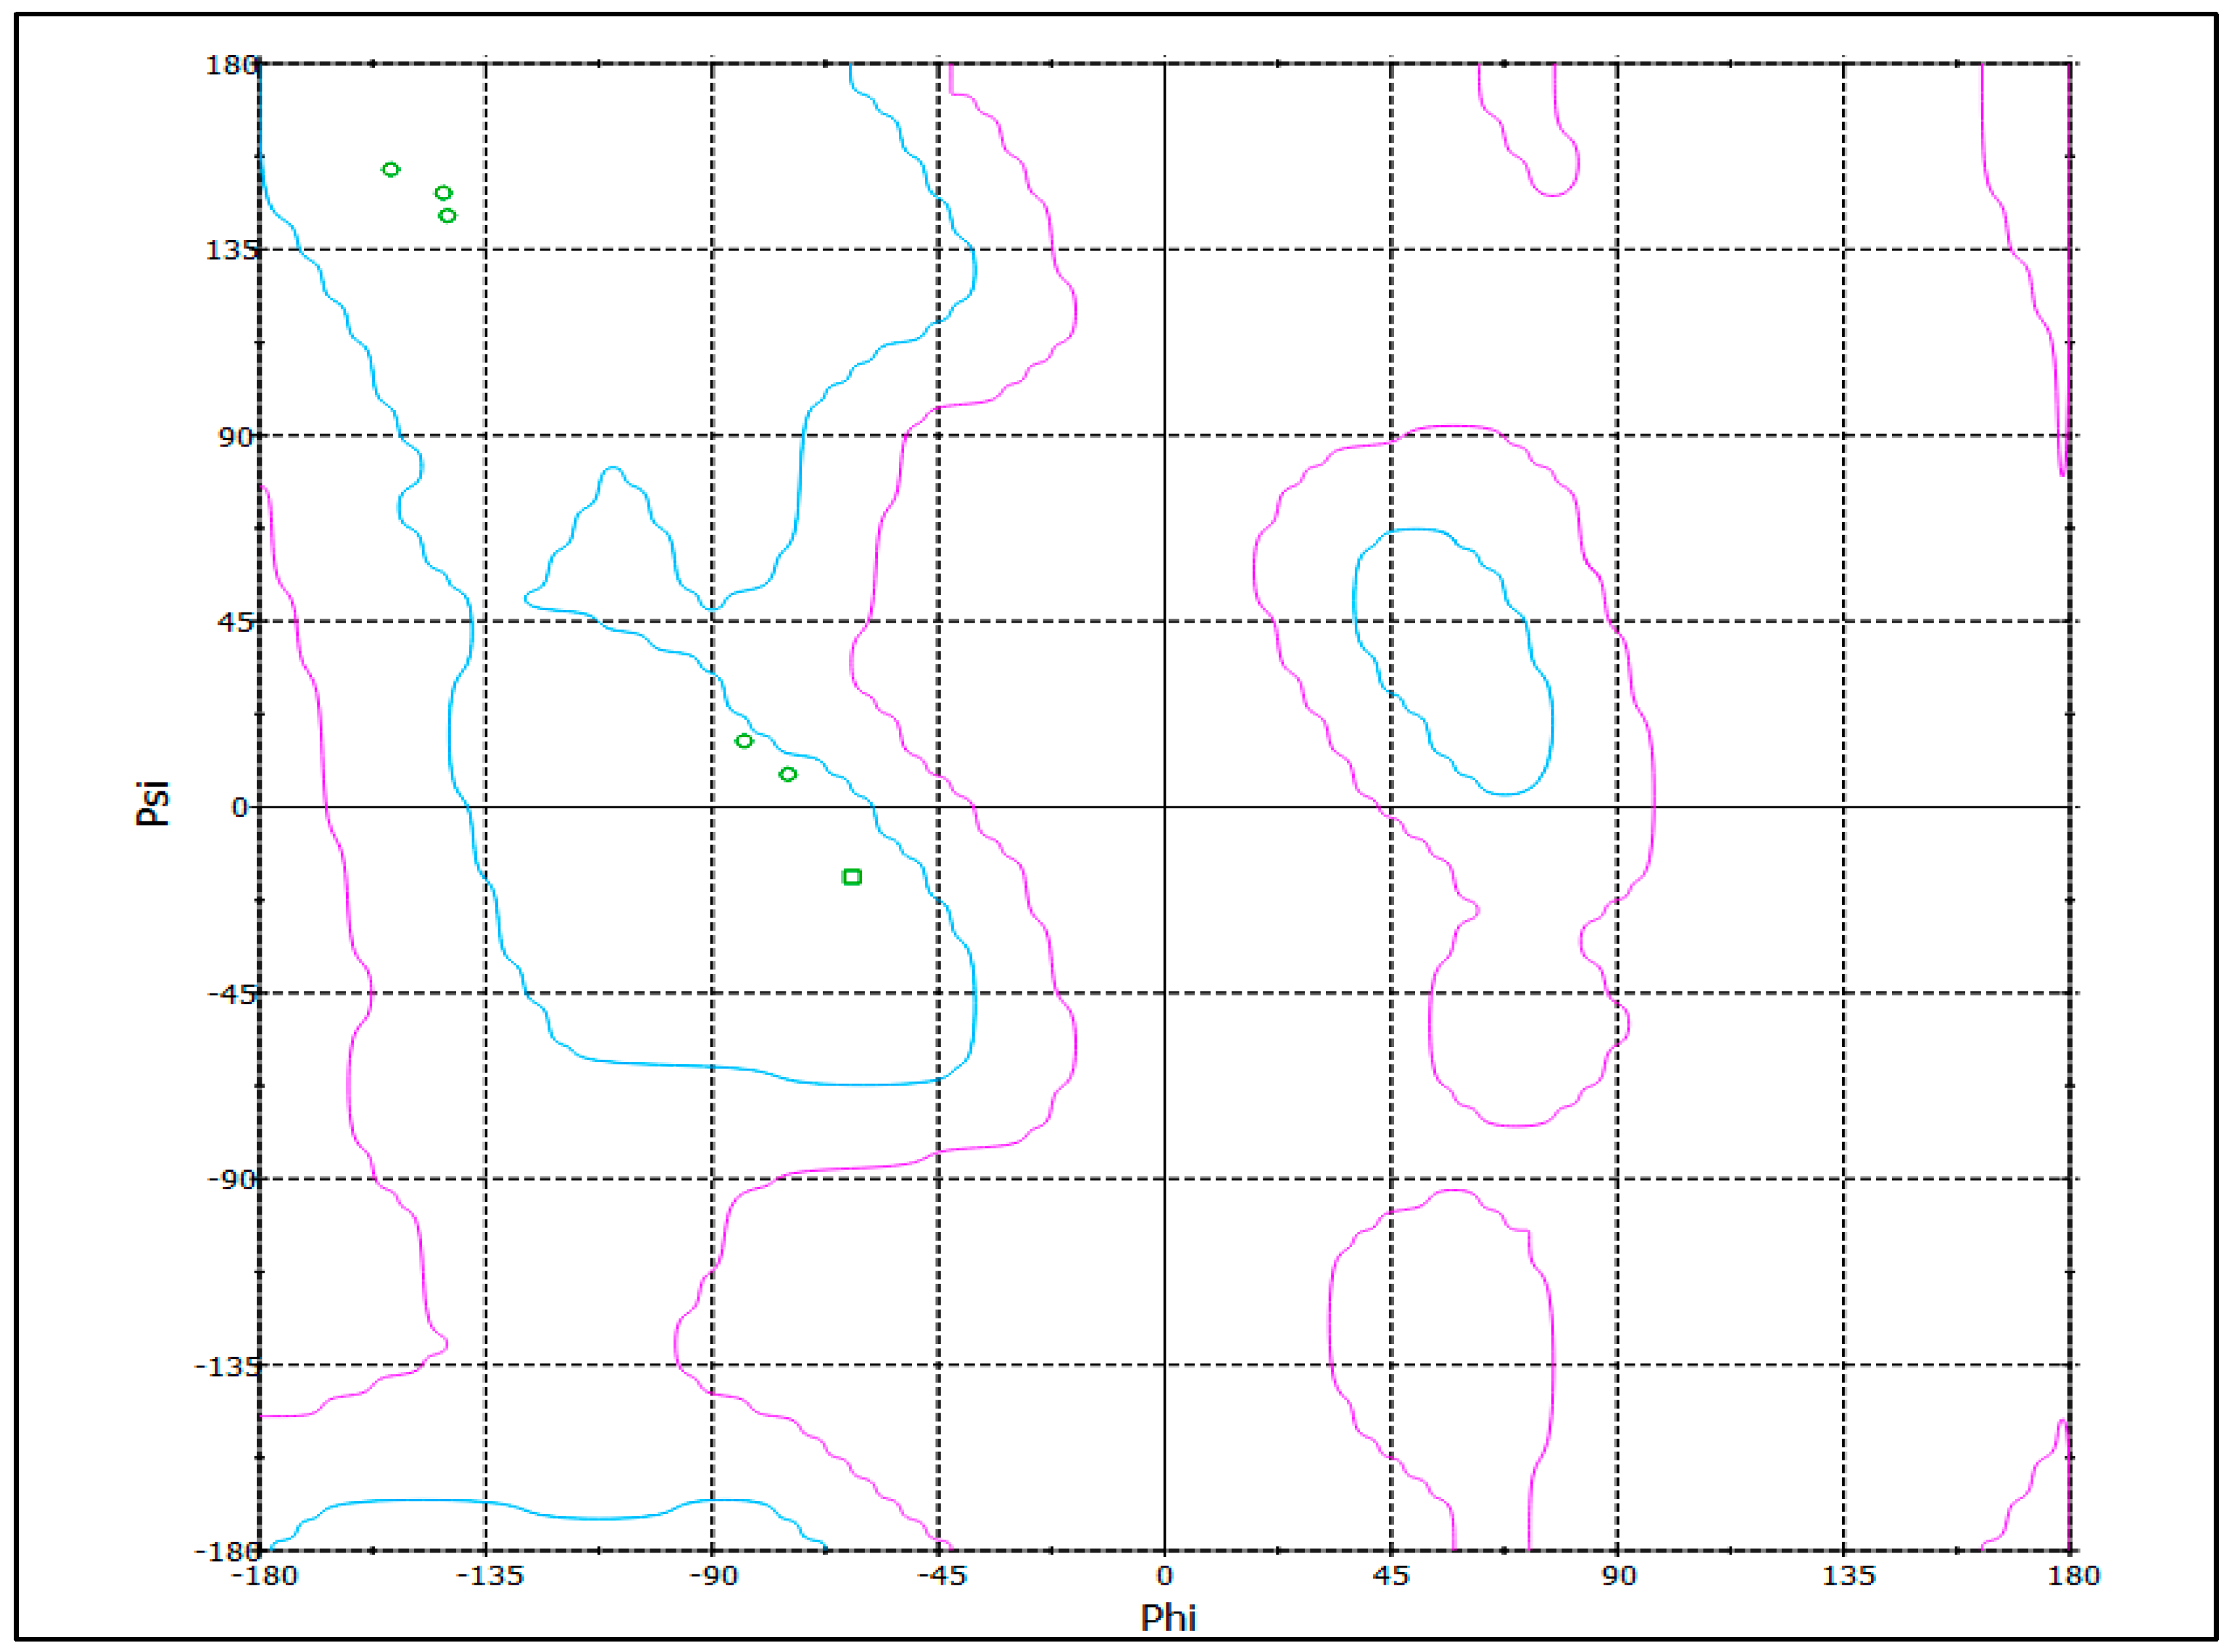Click the middle circle of upper-left trio
This screenshot has height=1652, width=2234.
444,193
